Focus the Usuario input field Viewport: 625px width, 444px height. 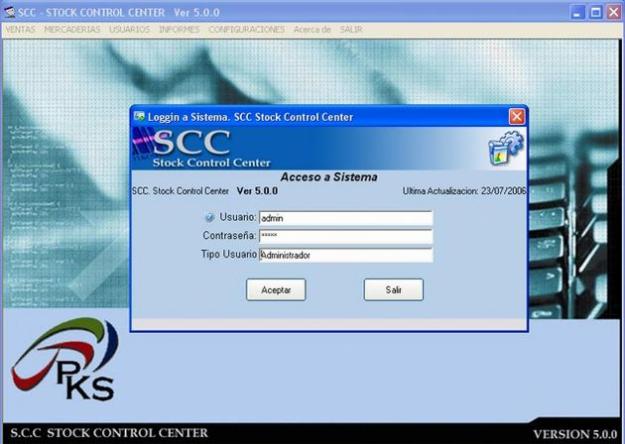click(x=346, y=218)
